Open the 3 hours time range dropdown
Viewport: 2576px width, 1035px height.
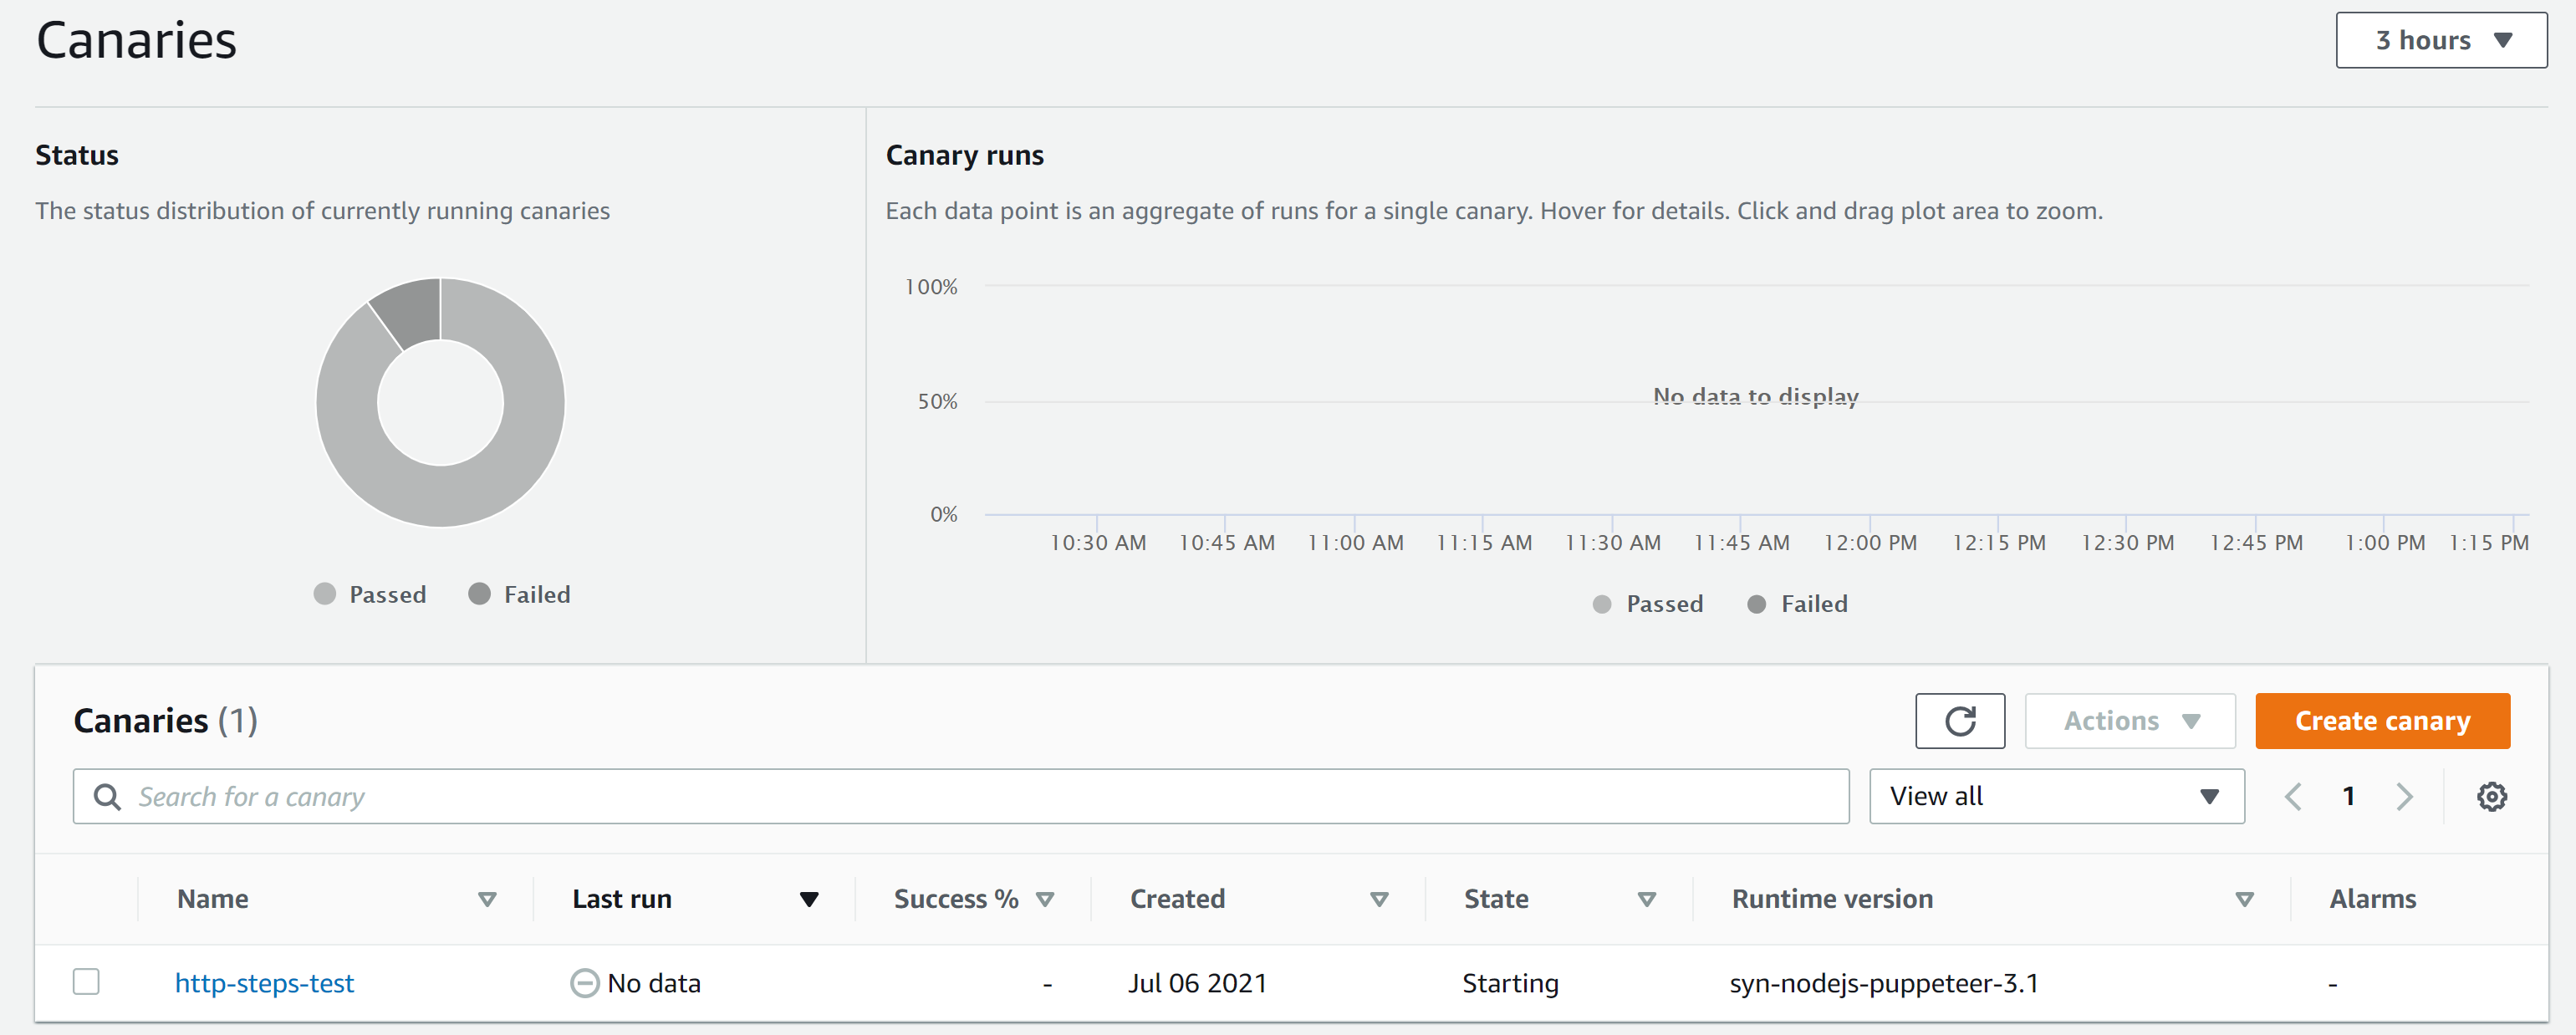click(2440, 40)
